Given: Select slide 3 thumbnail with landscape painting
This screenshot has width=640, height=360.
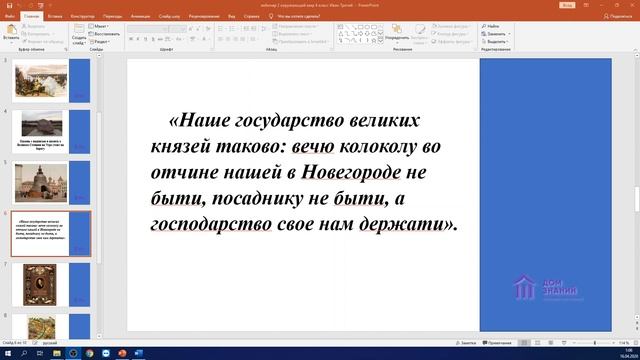Looking at the screenshot, I should 51,80.
